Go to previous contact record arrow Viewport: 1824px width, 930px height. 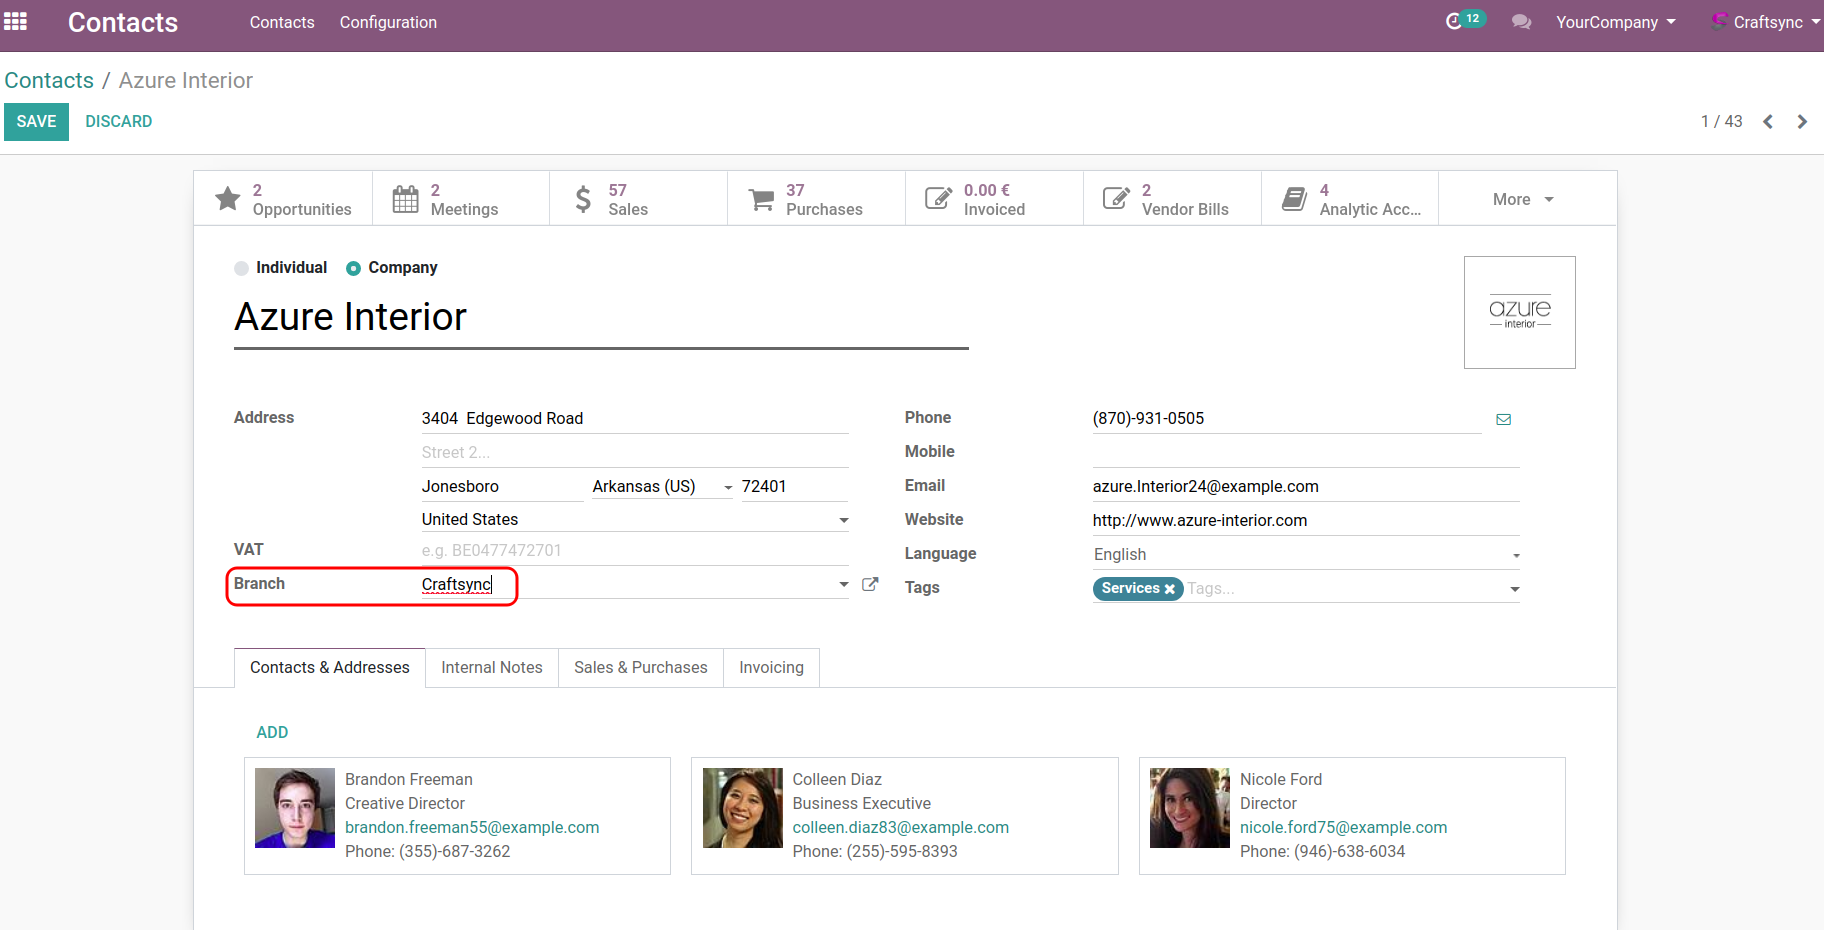[1768, 122]
